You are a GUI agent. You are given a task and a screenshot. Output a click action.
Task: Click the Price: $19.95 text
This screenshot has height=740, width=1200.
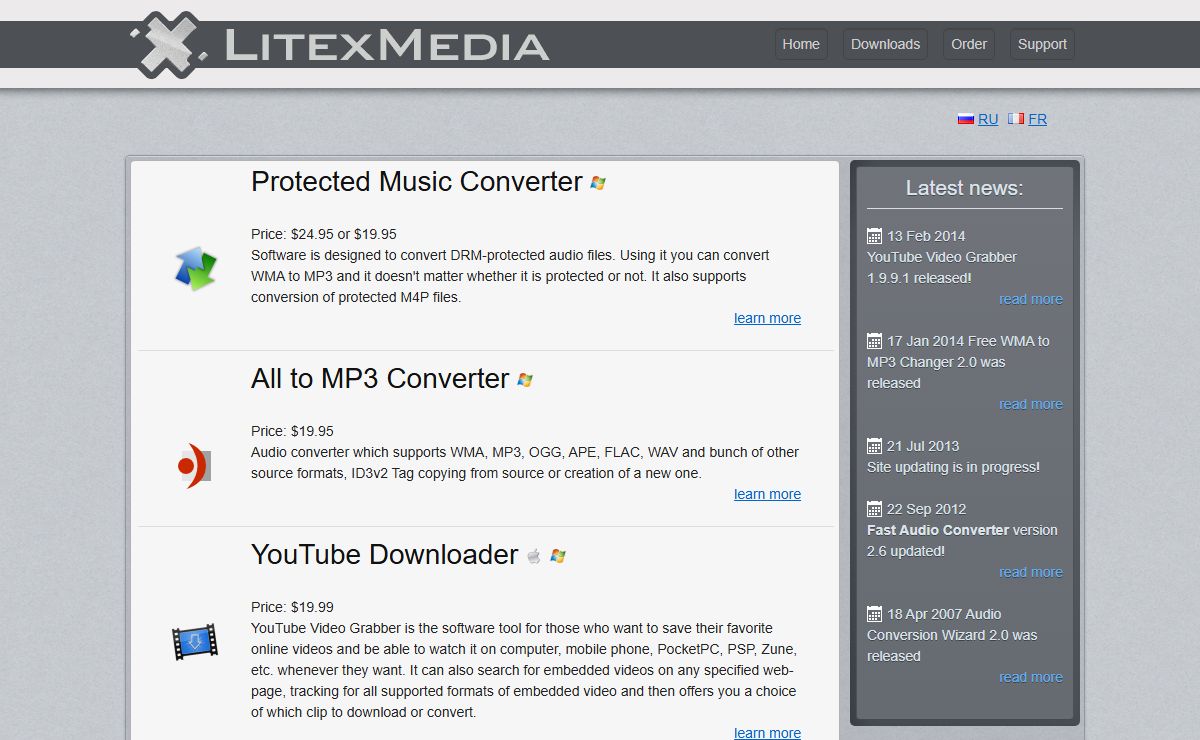pyautogui.click(x=292, y=431)
